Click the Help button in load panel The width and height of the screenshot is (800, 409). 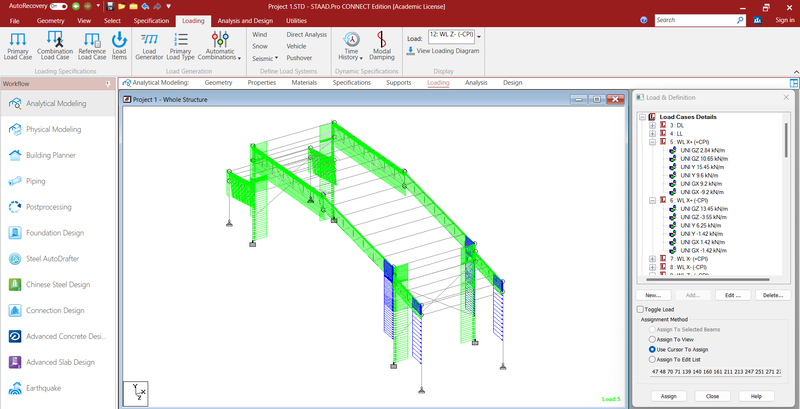(x=756, y=396)
